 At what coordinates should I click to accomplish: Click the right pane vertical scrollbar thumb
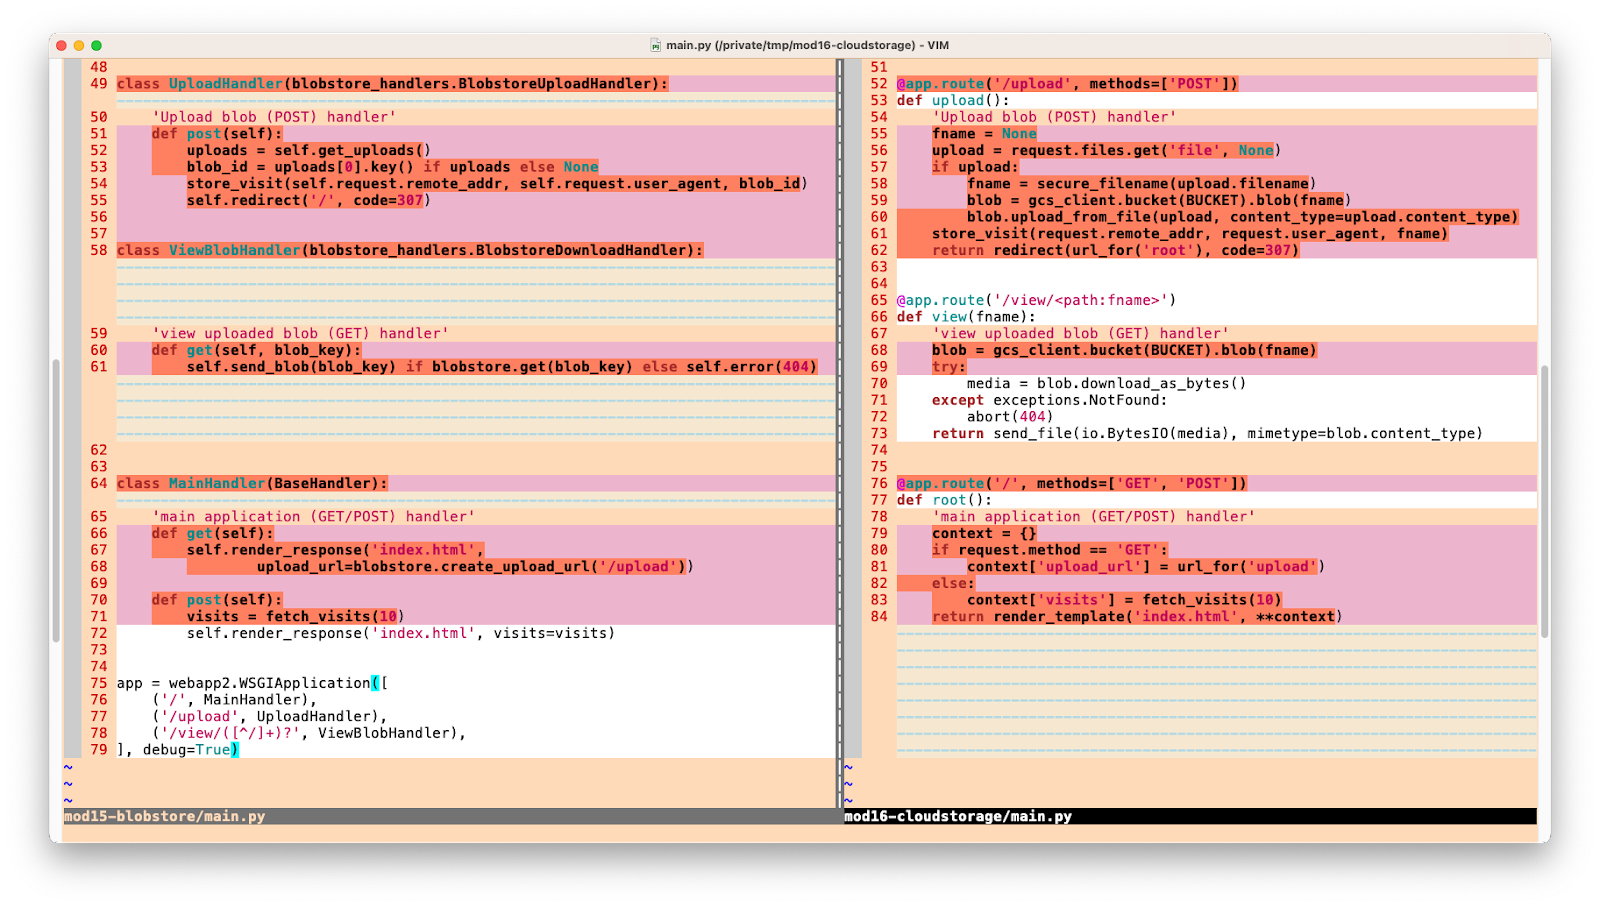(1544, 500)
